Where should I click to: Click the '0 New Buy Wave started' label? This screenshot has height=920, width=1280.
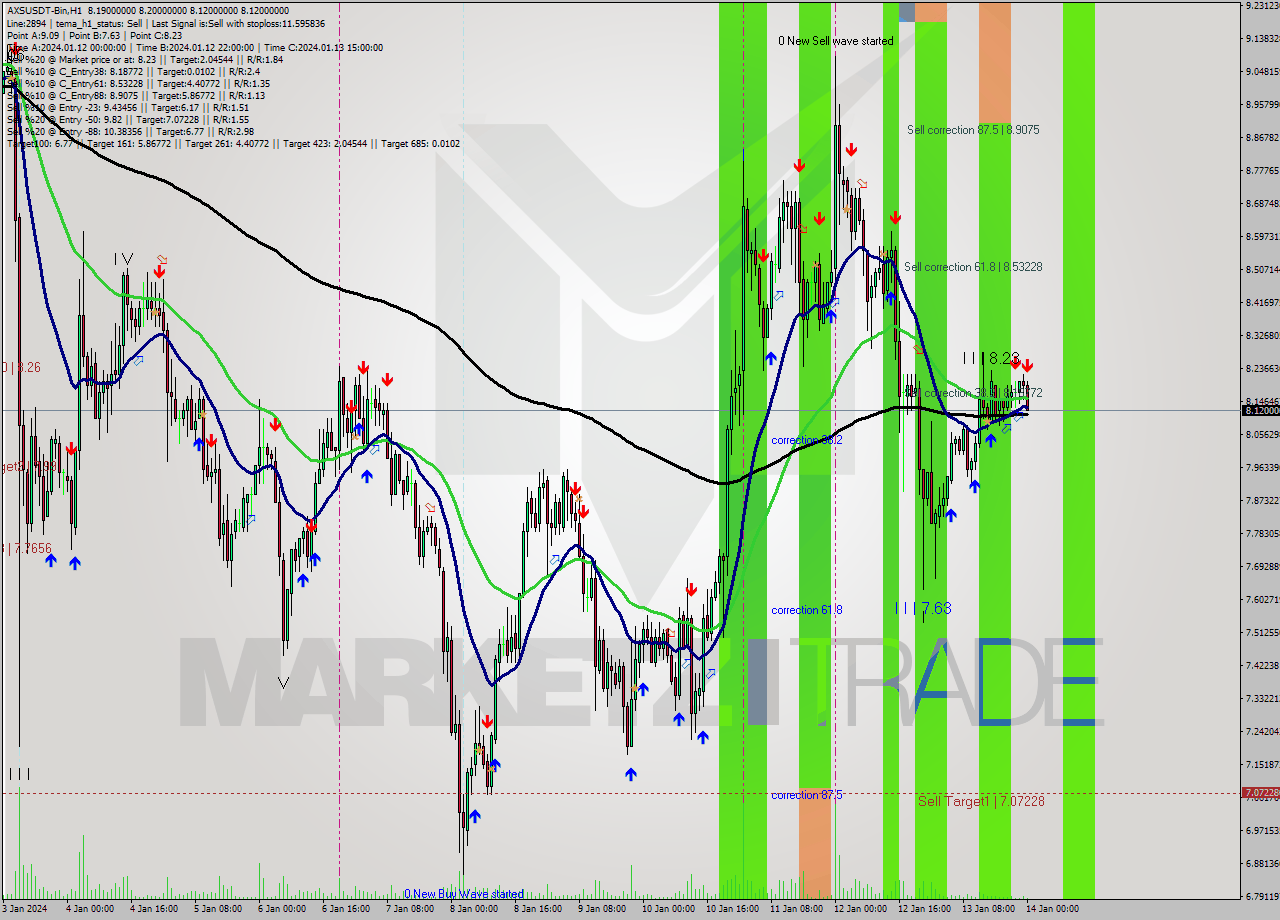click(464, 894)
